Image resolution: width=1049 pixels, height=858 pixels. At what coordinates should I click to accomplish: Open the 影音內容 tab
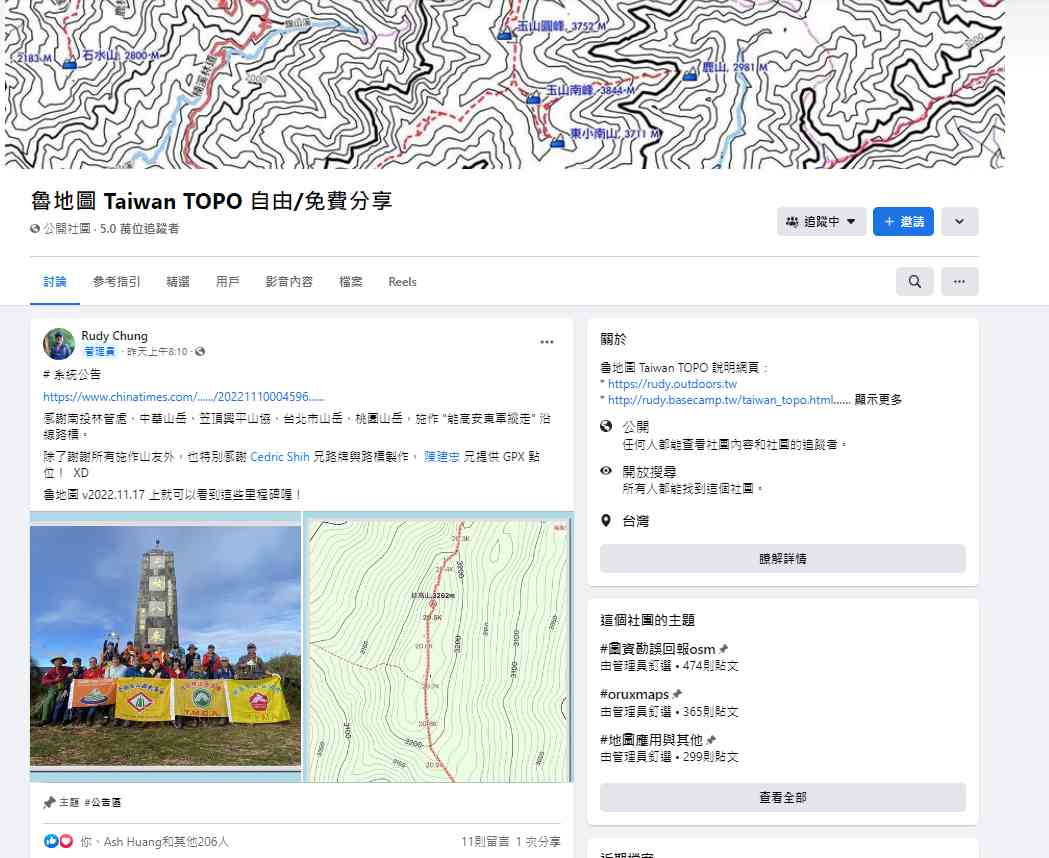289,282
